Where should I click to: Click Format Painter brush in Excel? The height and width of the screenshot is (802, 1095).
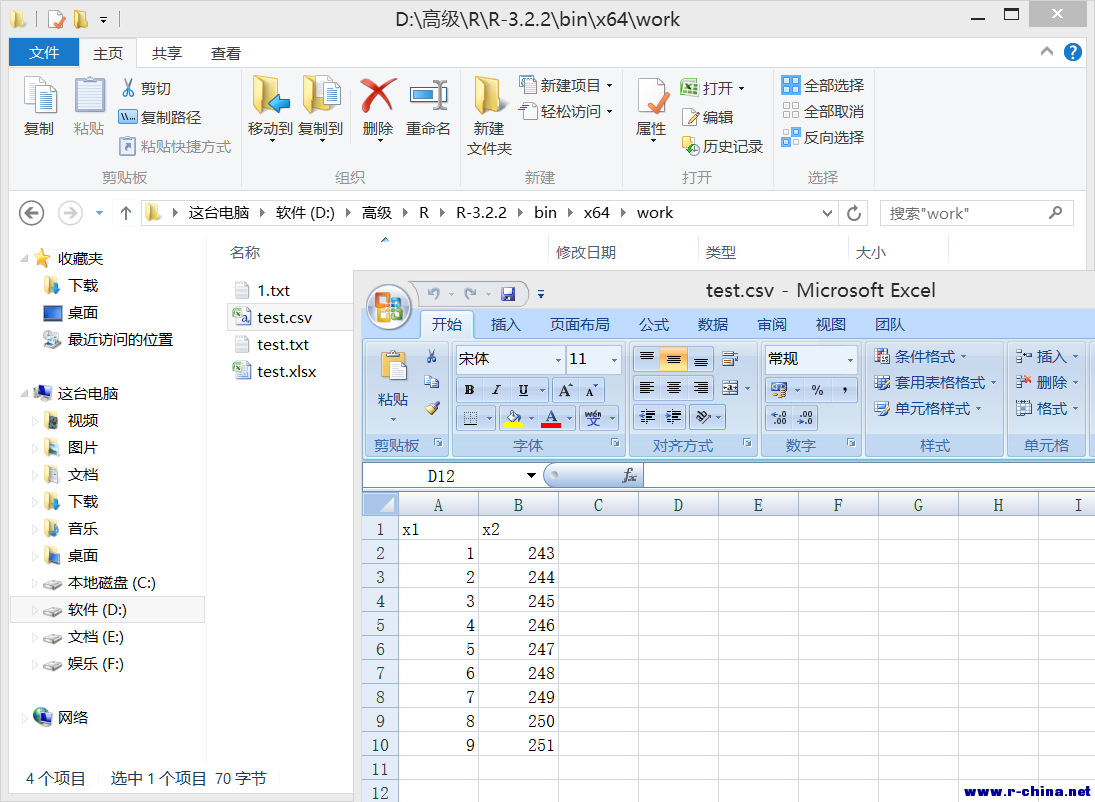pos(432,408)
